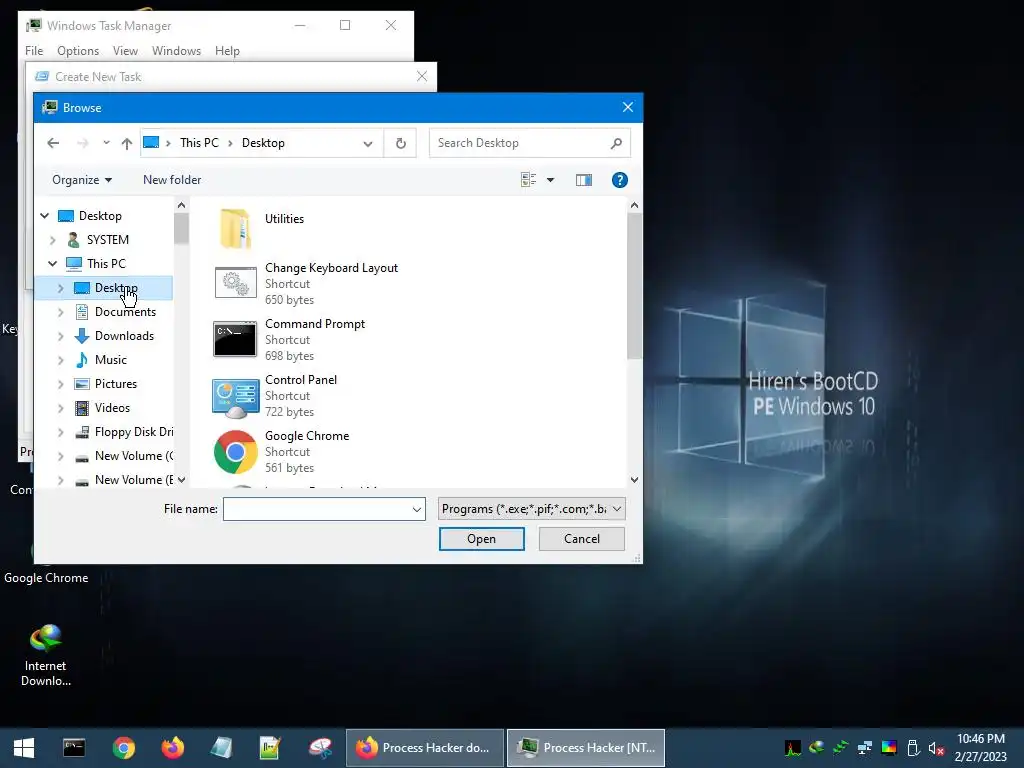Select the Utilities folder icon
This screenshot has height=768, width=1024.
coord(235,229)
